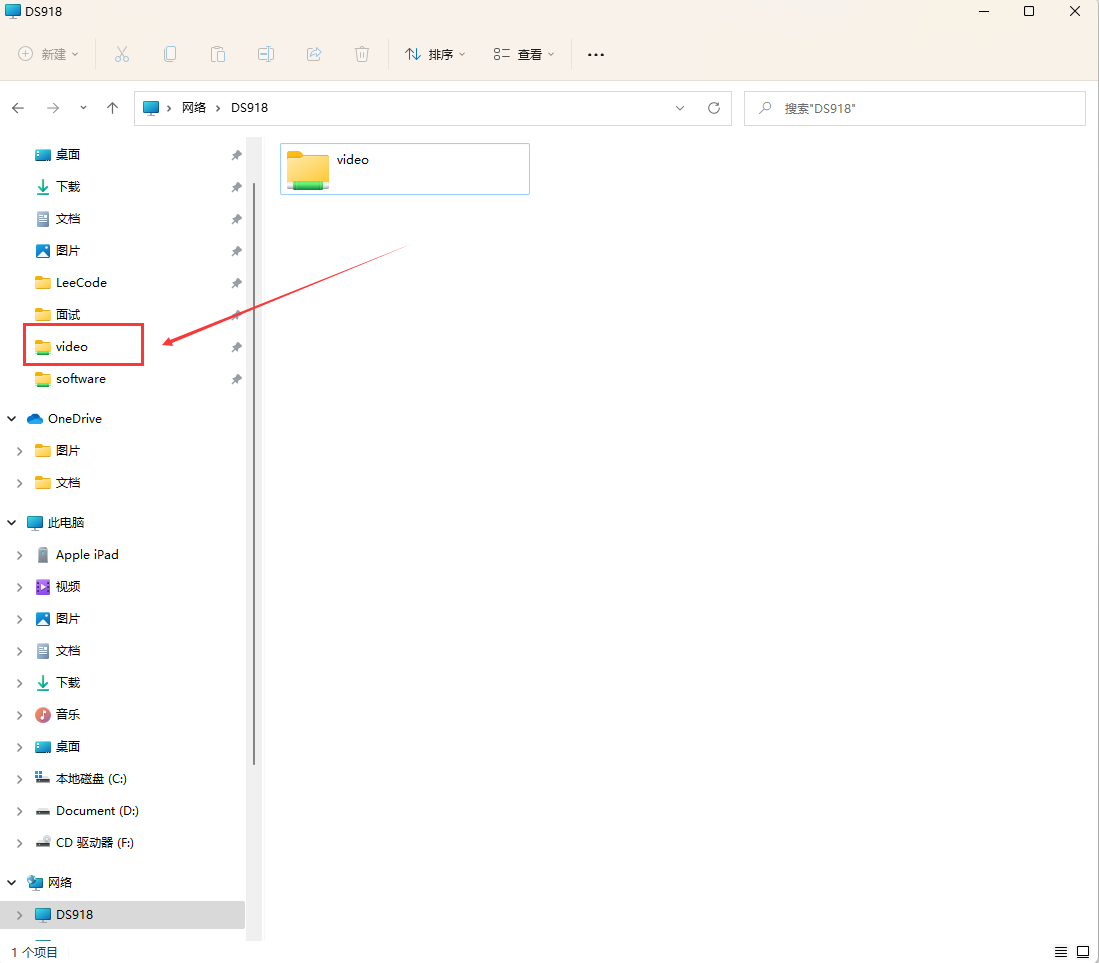Image resolution: width=1099 pixels, height=963 pixels.
Task: Click the DS918 title bar icon
Action: (x=13, y=11)
